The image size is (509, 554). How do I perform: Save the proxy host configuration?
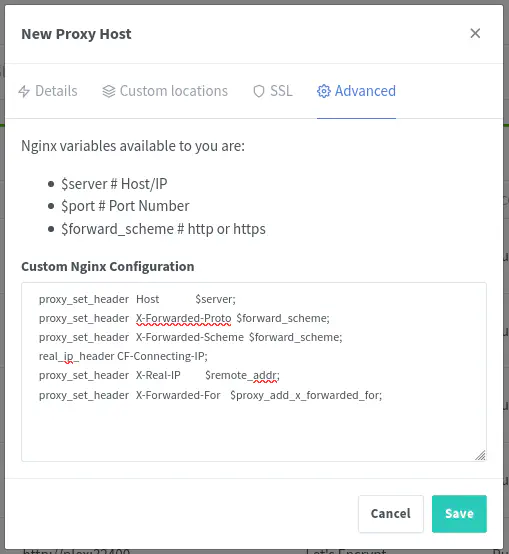[x=459, y=513]
